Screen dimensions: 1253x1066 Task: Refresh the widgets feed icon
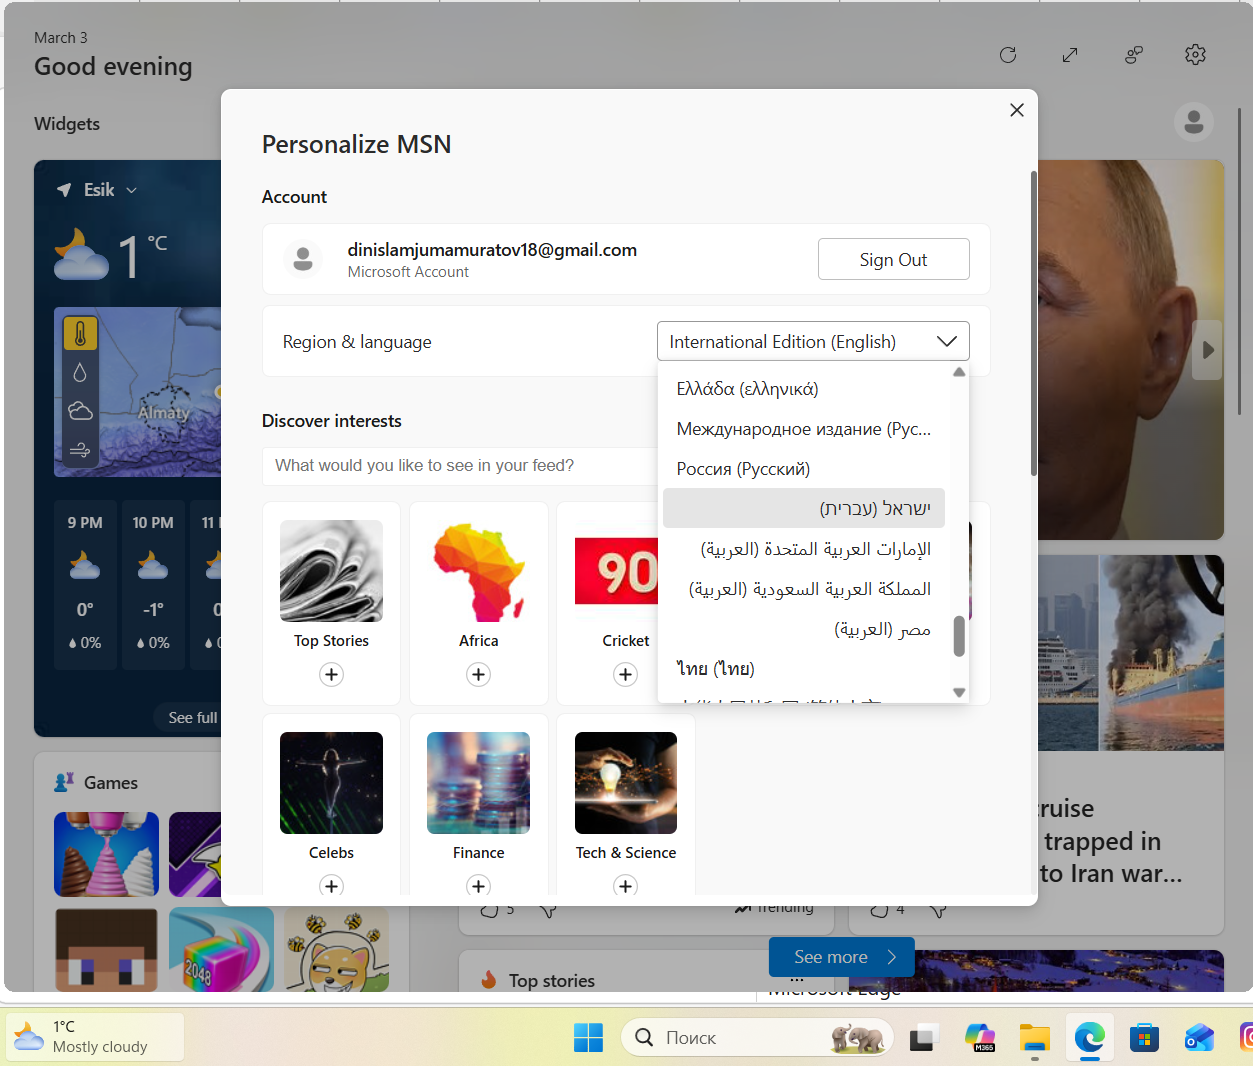click(1008, 55)
